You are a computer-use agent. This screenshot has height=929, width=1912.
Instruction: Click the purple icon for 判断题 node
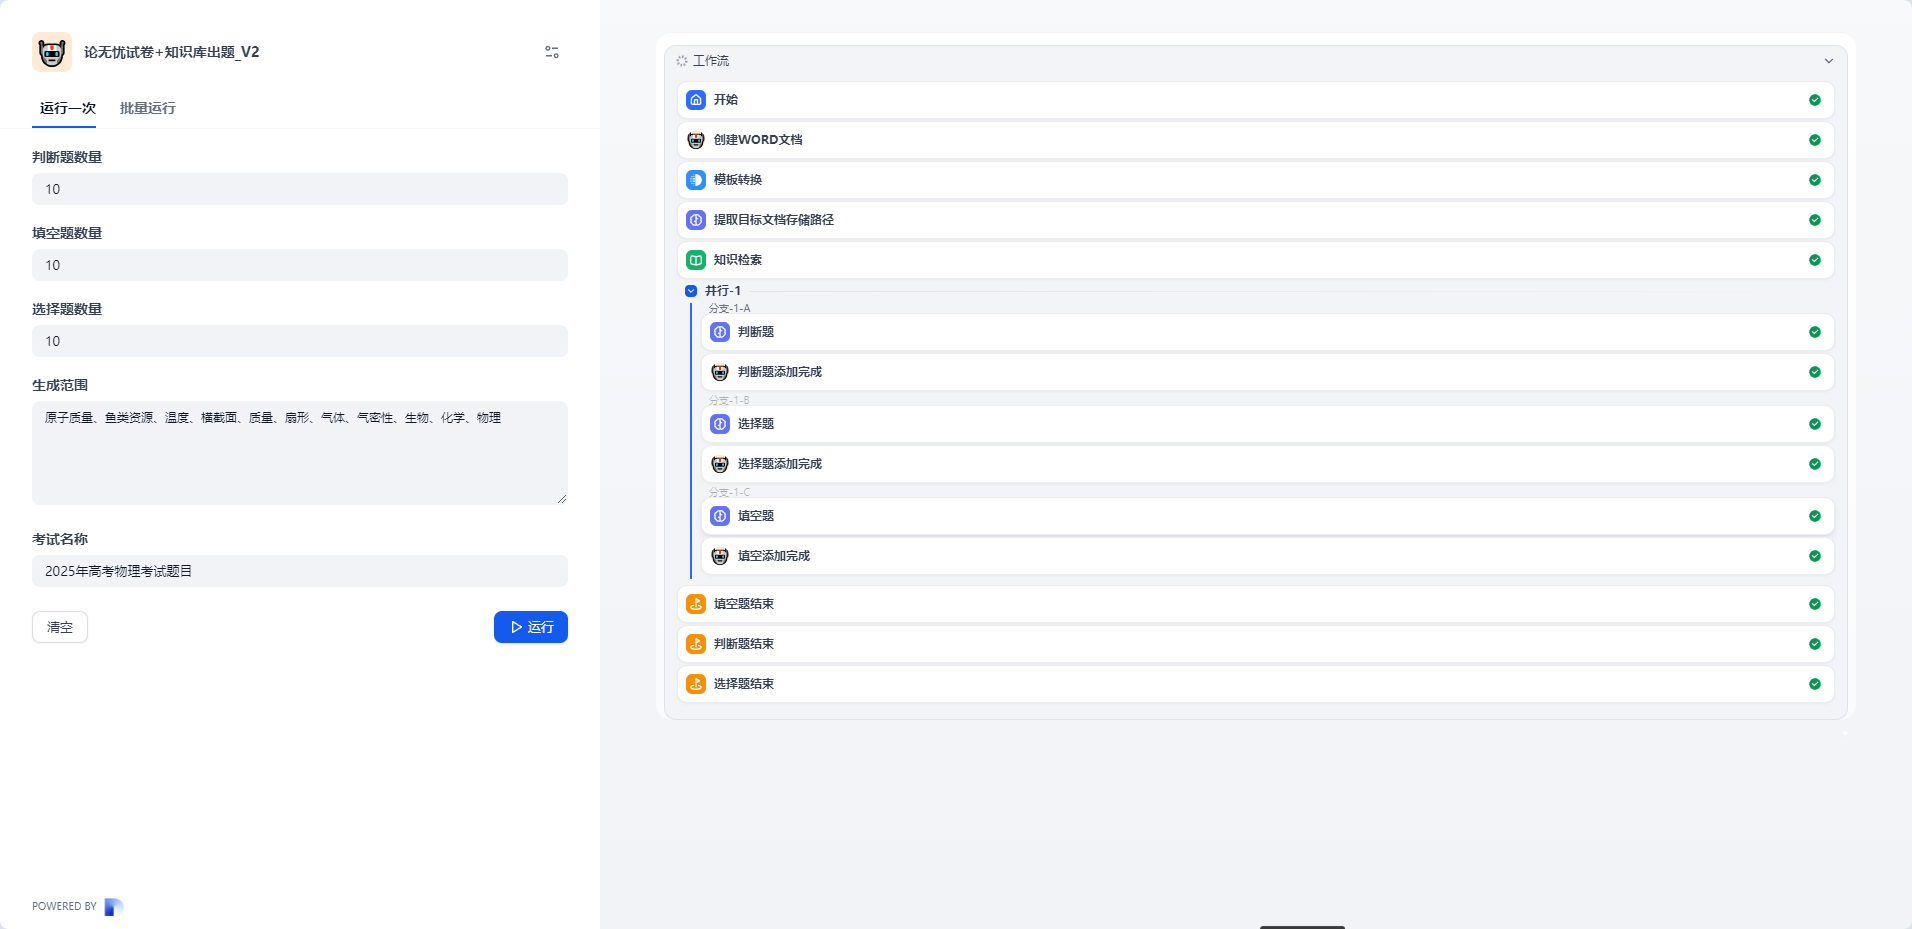720,332
